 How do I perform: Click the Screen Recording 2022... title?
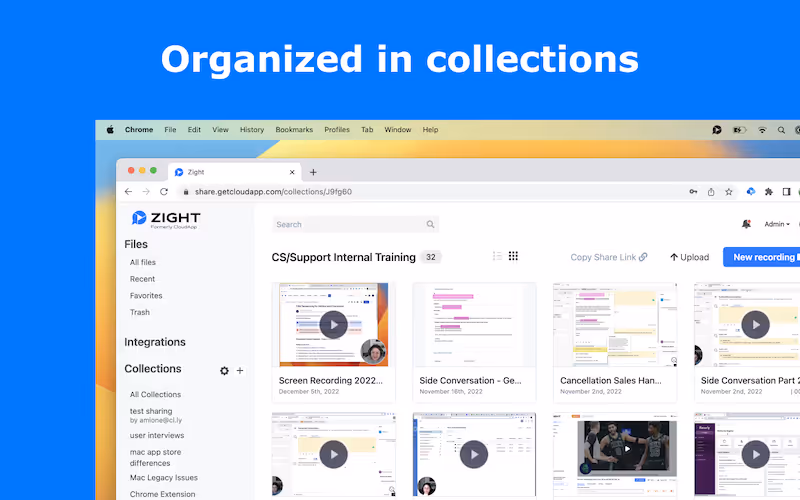tap(331, 381)
